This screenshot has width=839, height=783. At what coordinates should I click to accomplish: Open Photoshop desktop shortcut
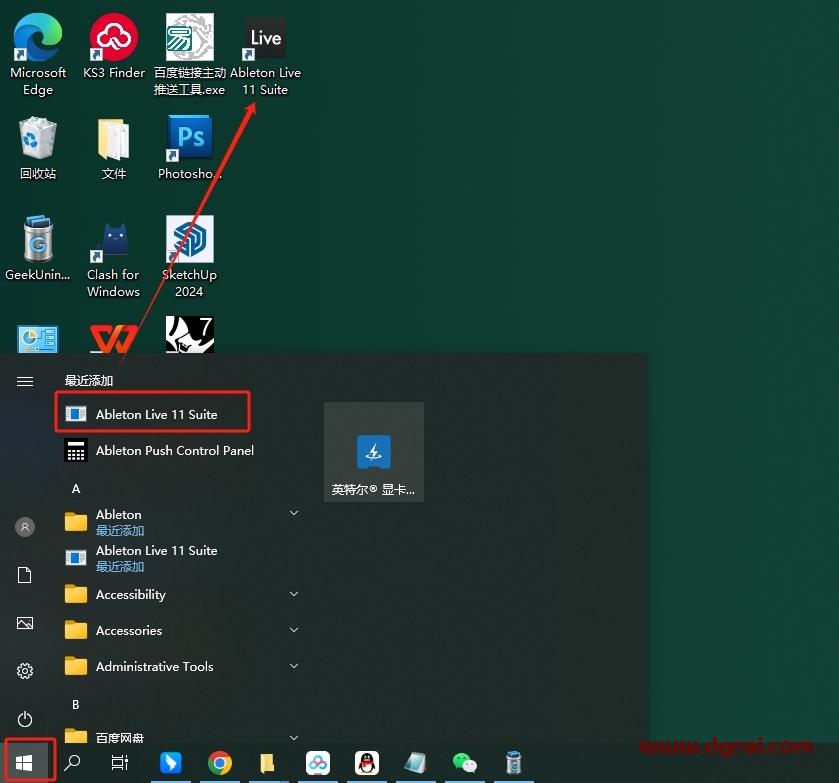pyautogui.click(x=189, y=148)
